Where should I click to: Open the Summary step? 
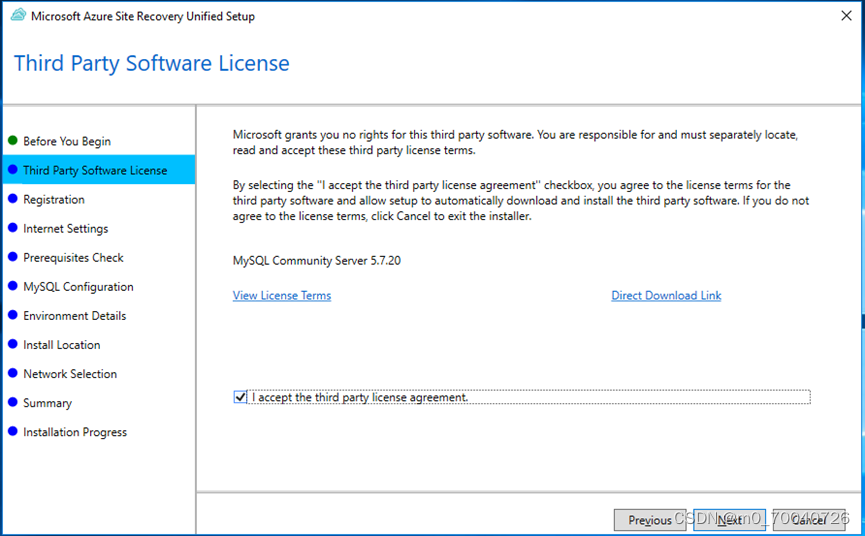click(47, 403)
